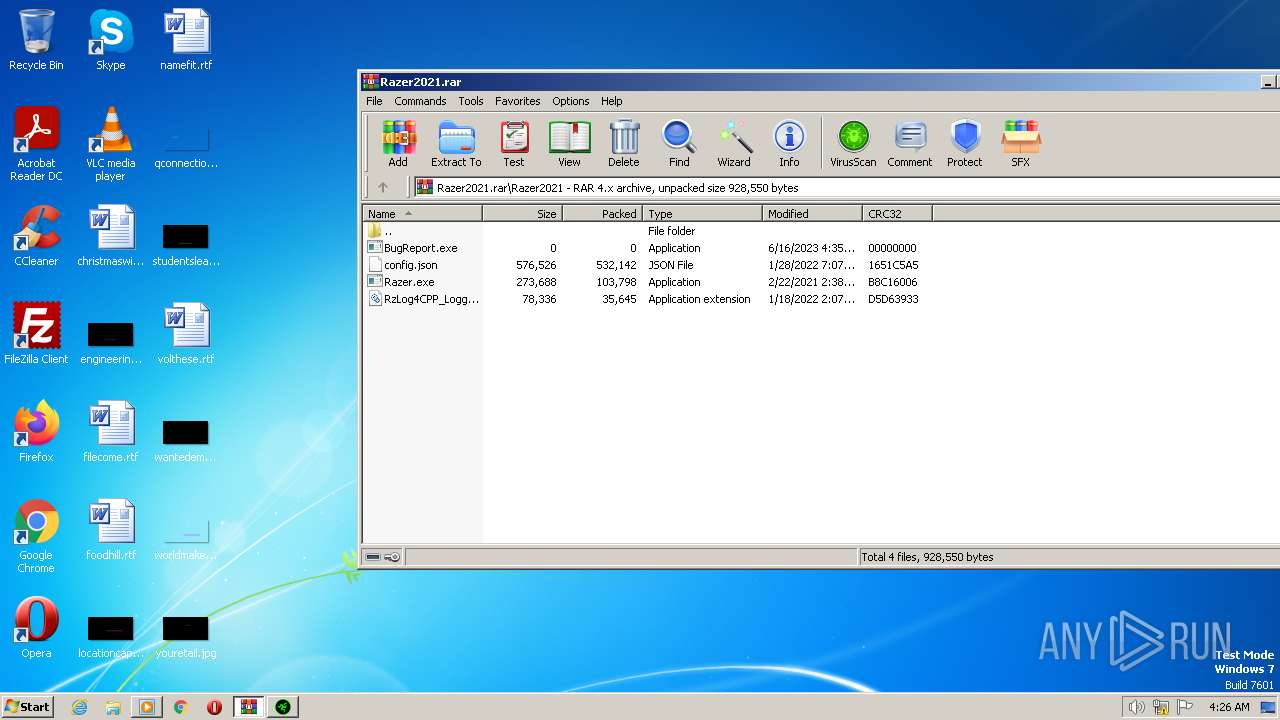Show archive Info
The height and width of the screenshot is (720, 1280).
coord(789,144)
